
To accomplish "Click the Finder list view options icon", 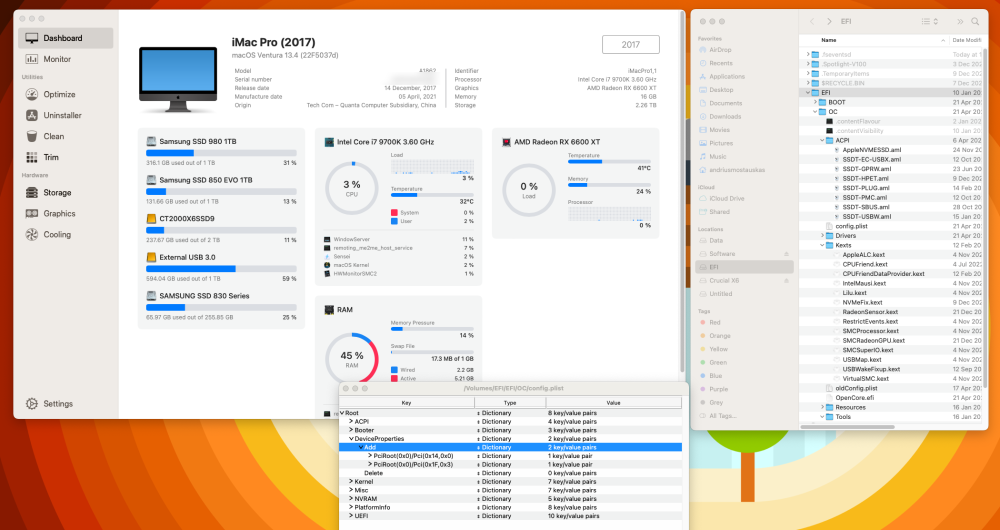I will click(x=929, y=22).
